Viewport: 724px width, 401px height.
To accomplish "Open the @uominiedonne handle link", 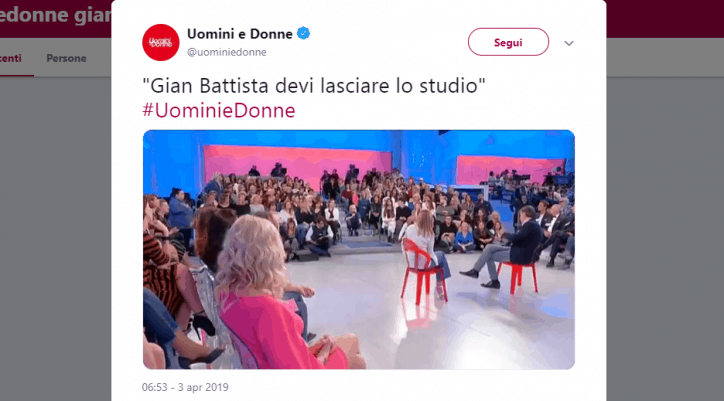I will (x=227, y=52).
